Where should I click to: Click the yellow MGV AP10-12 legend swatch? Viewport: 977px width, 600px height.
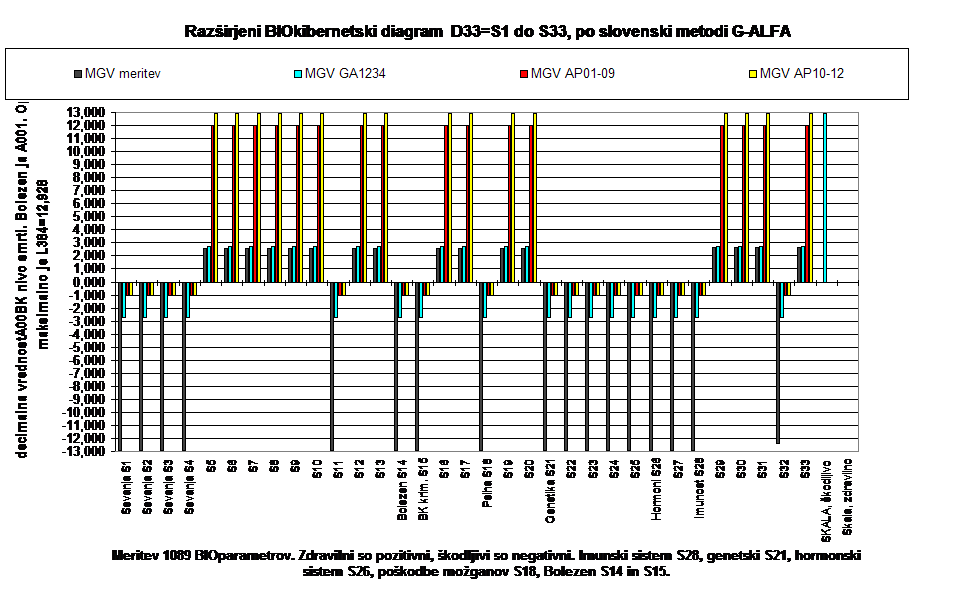(x=753, y=74)
